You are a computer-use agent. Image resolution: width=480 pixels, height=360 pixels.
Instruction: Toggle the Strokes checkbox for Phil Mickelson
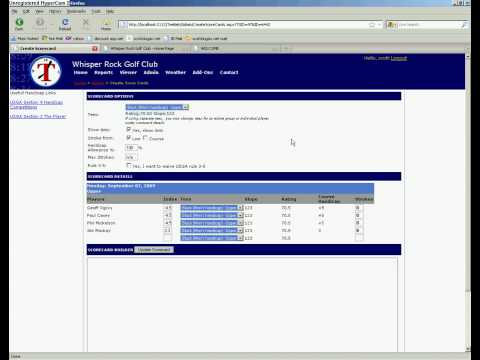pos(358,223)
